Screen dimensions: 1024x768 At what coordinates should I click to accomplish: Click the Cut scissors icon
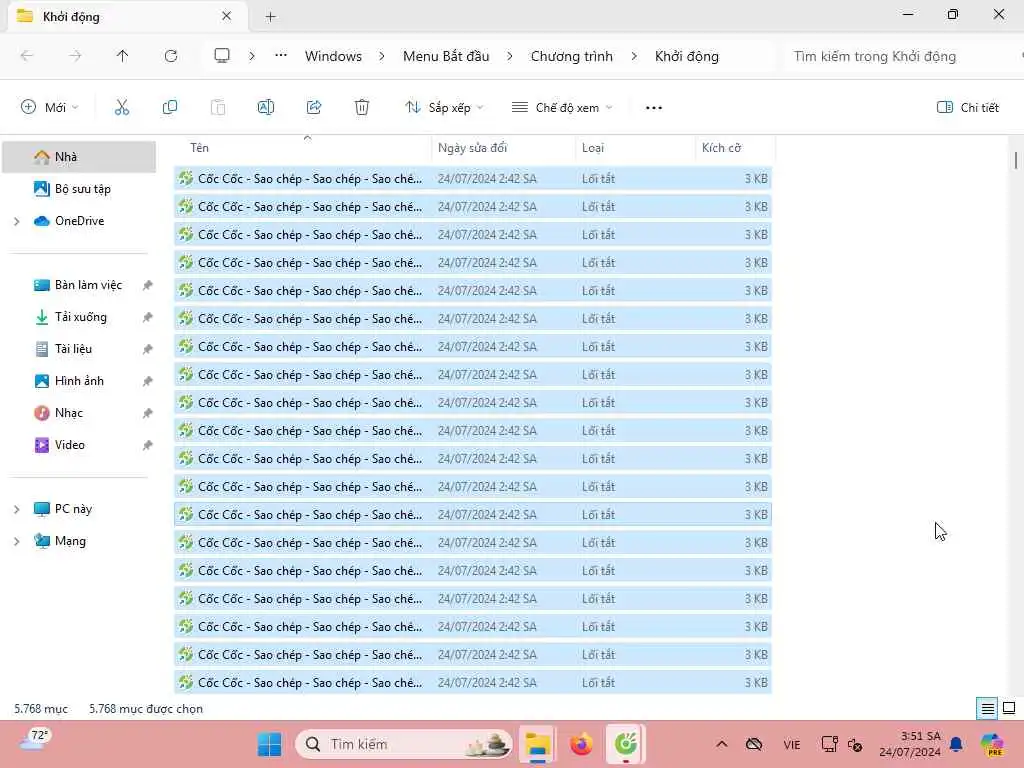point(121,108)
